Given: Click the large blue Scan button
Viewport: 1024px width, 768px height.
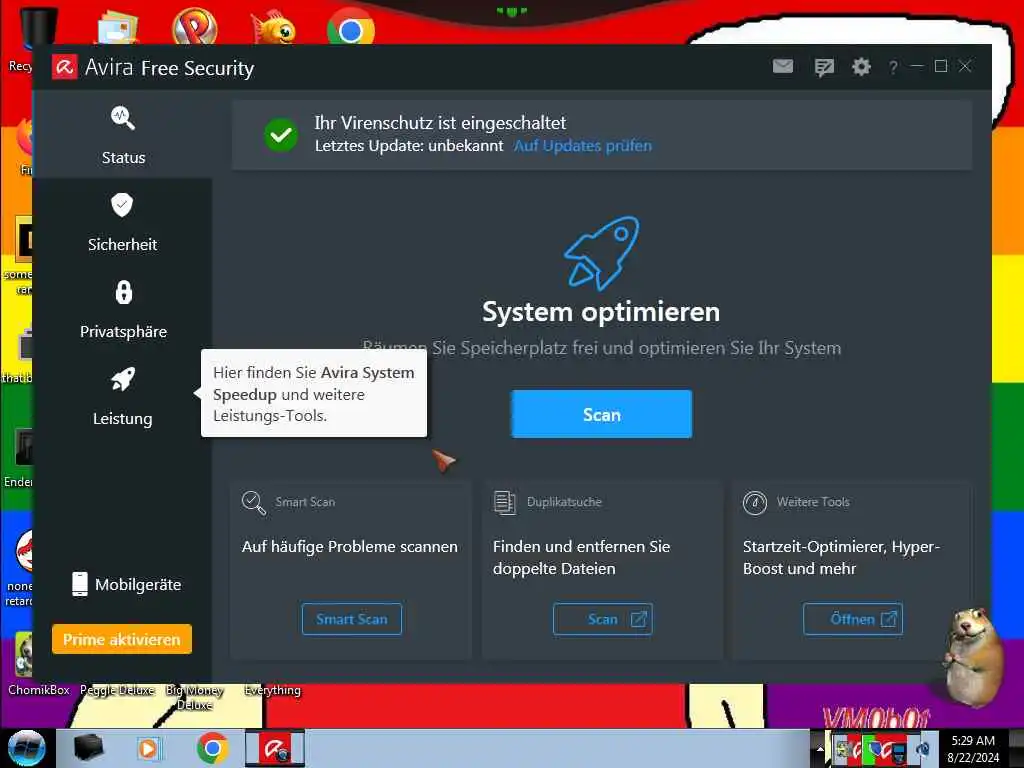Looking at the screenshot, I should click(x=601, y=415).
